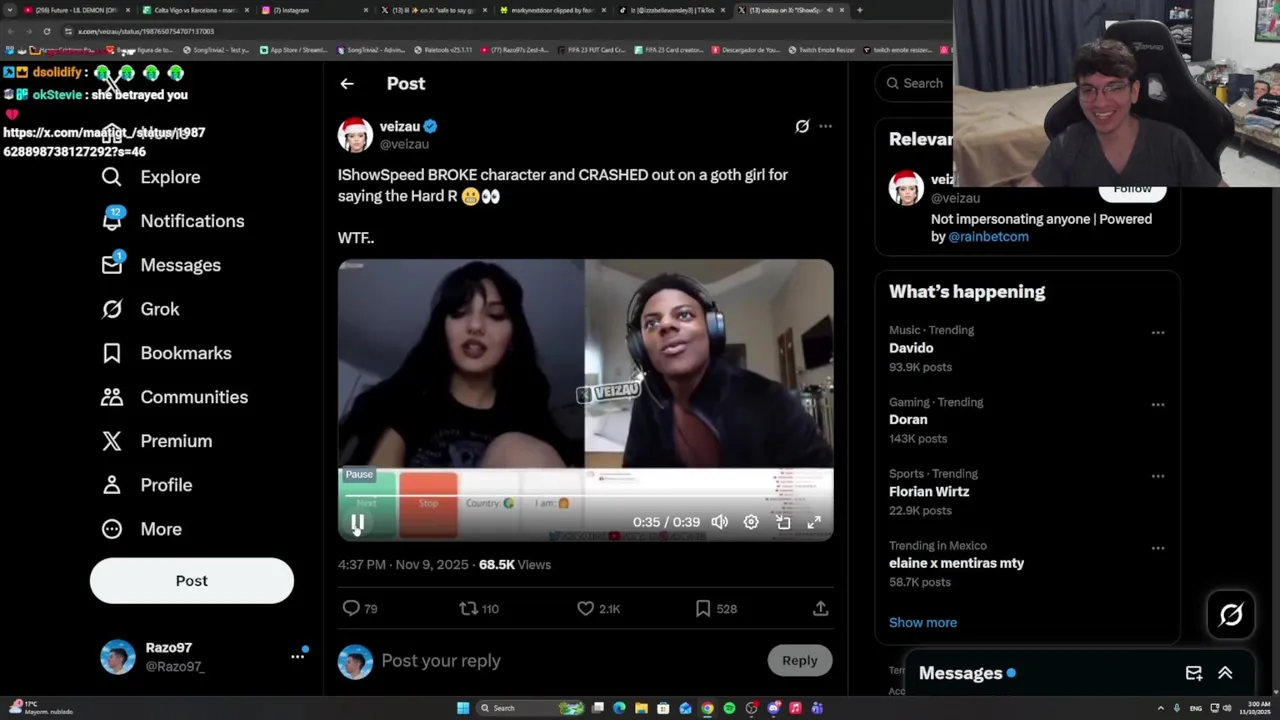Focus the X Search box
Viewport: 1280px width, 720px height.
(913, 84)
